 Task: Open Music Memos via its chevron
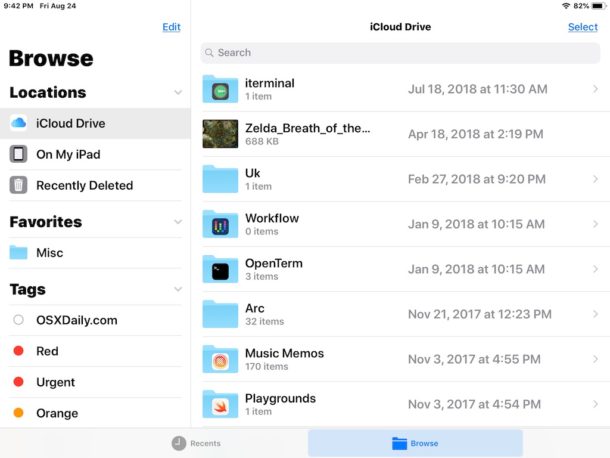[596, 359]
